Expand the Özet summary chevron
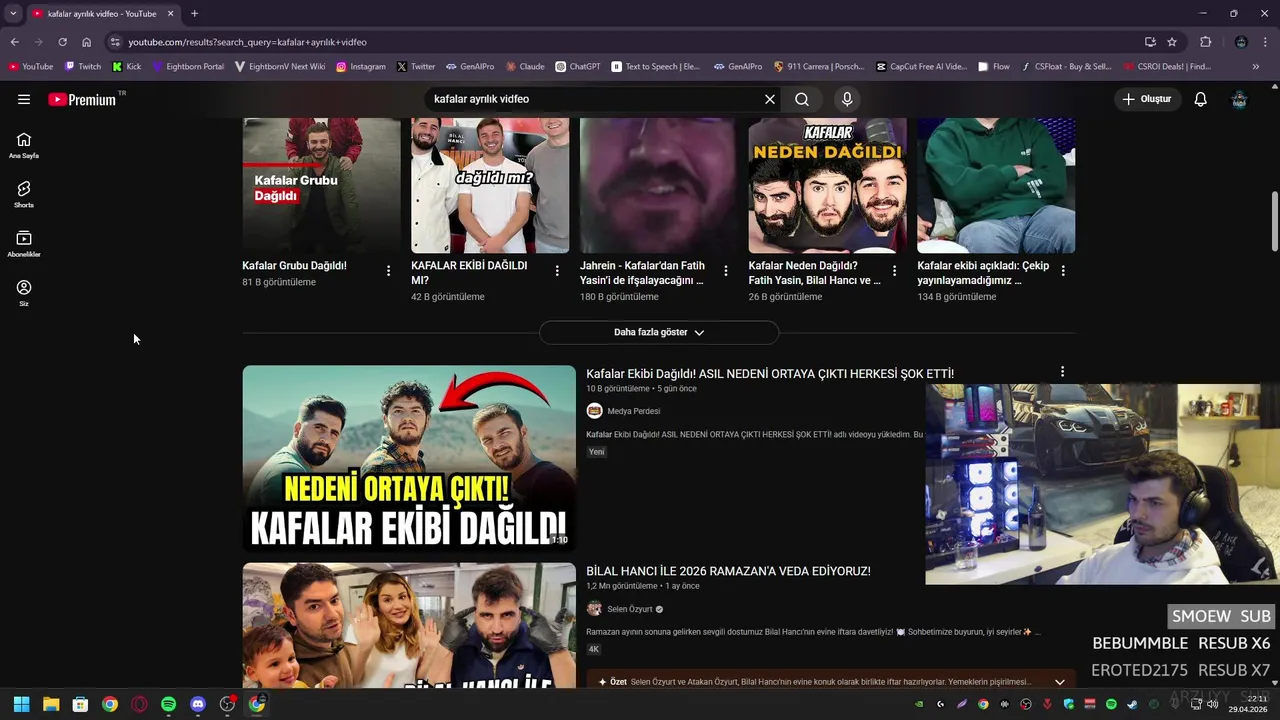The image size is (1280, 720). click(1060, 682)
